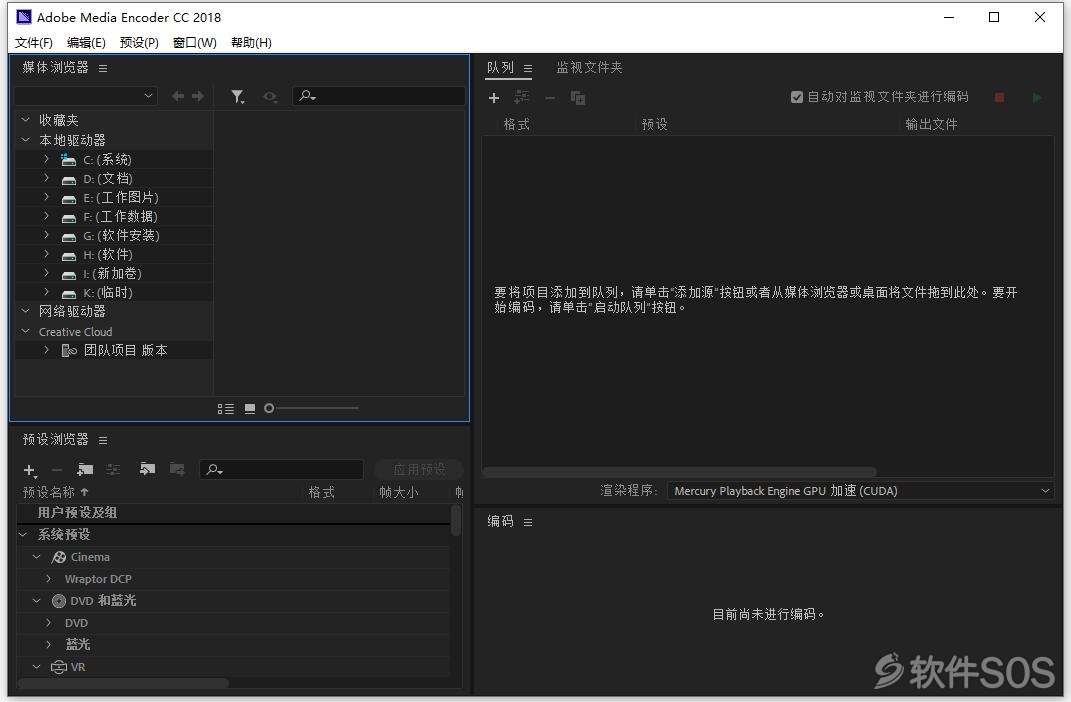The width and height of the screenshot is (1071, 702).
Task: Open the media browser path dropdown
Action: pyautogui.click(x=85, y=96)
